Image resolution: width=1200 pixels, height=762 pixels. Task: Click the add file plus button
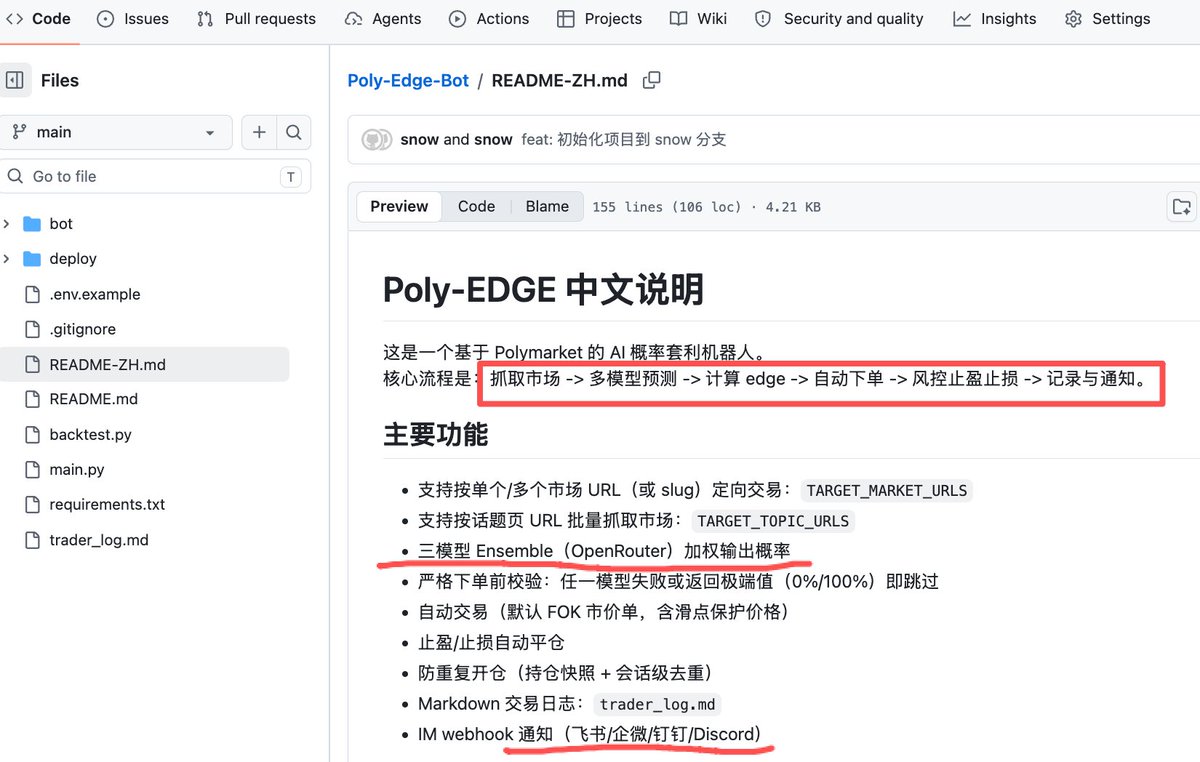259,132
